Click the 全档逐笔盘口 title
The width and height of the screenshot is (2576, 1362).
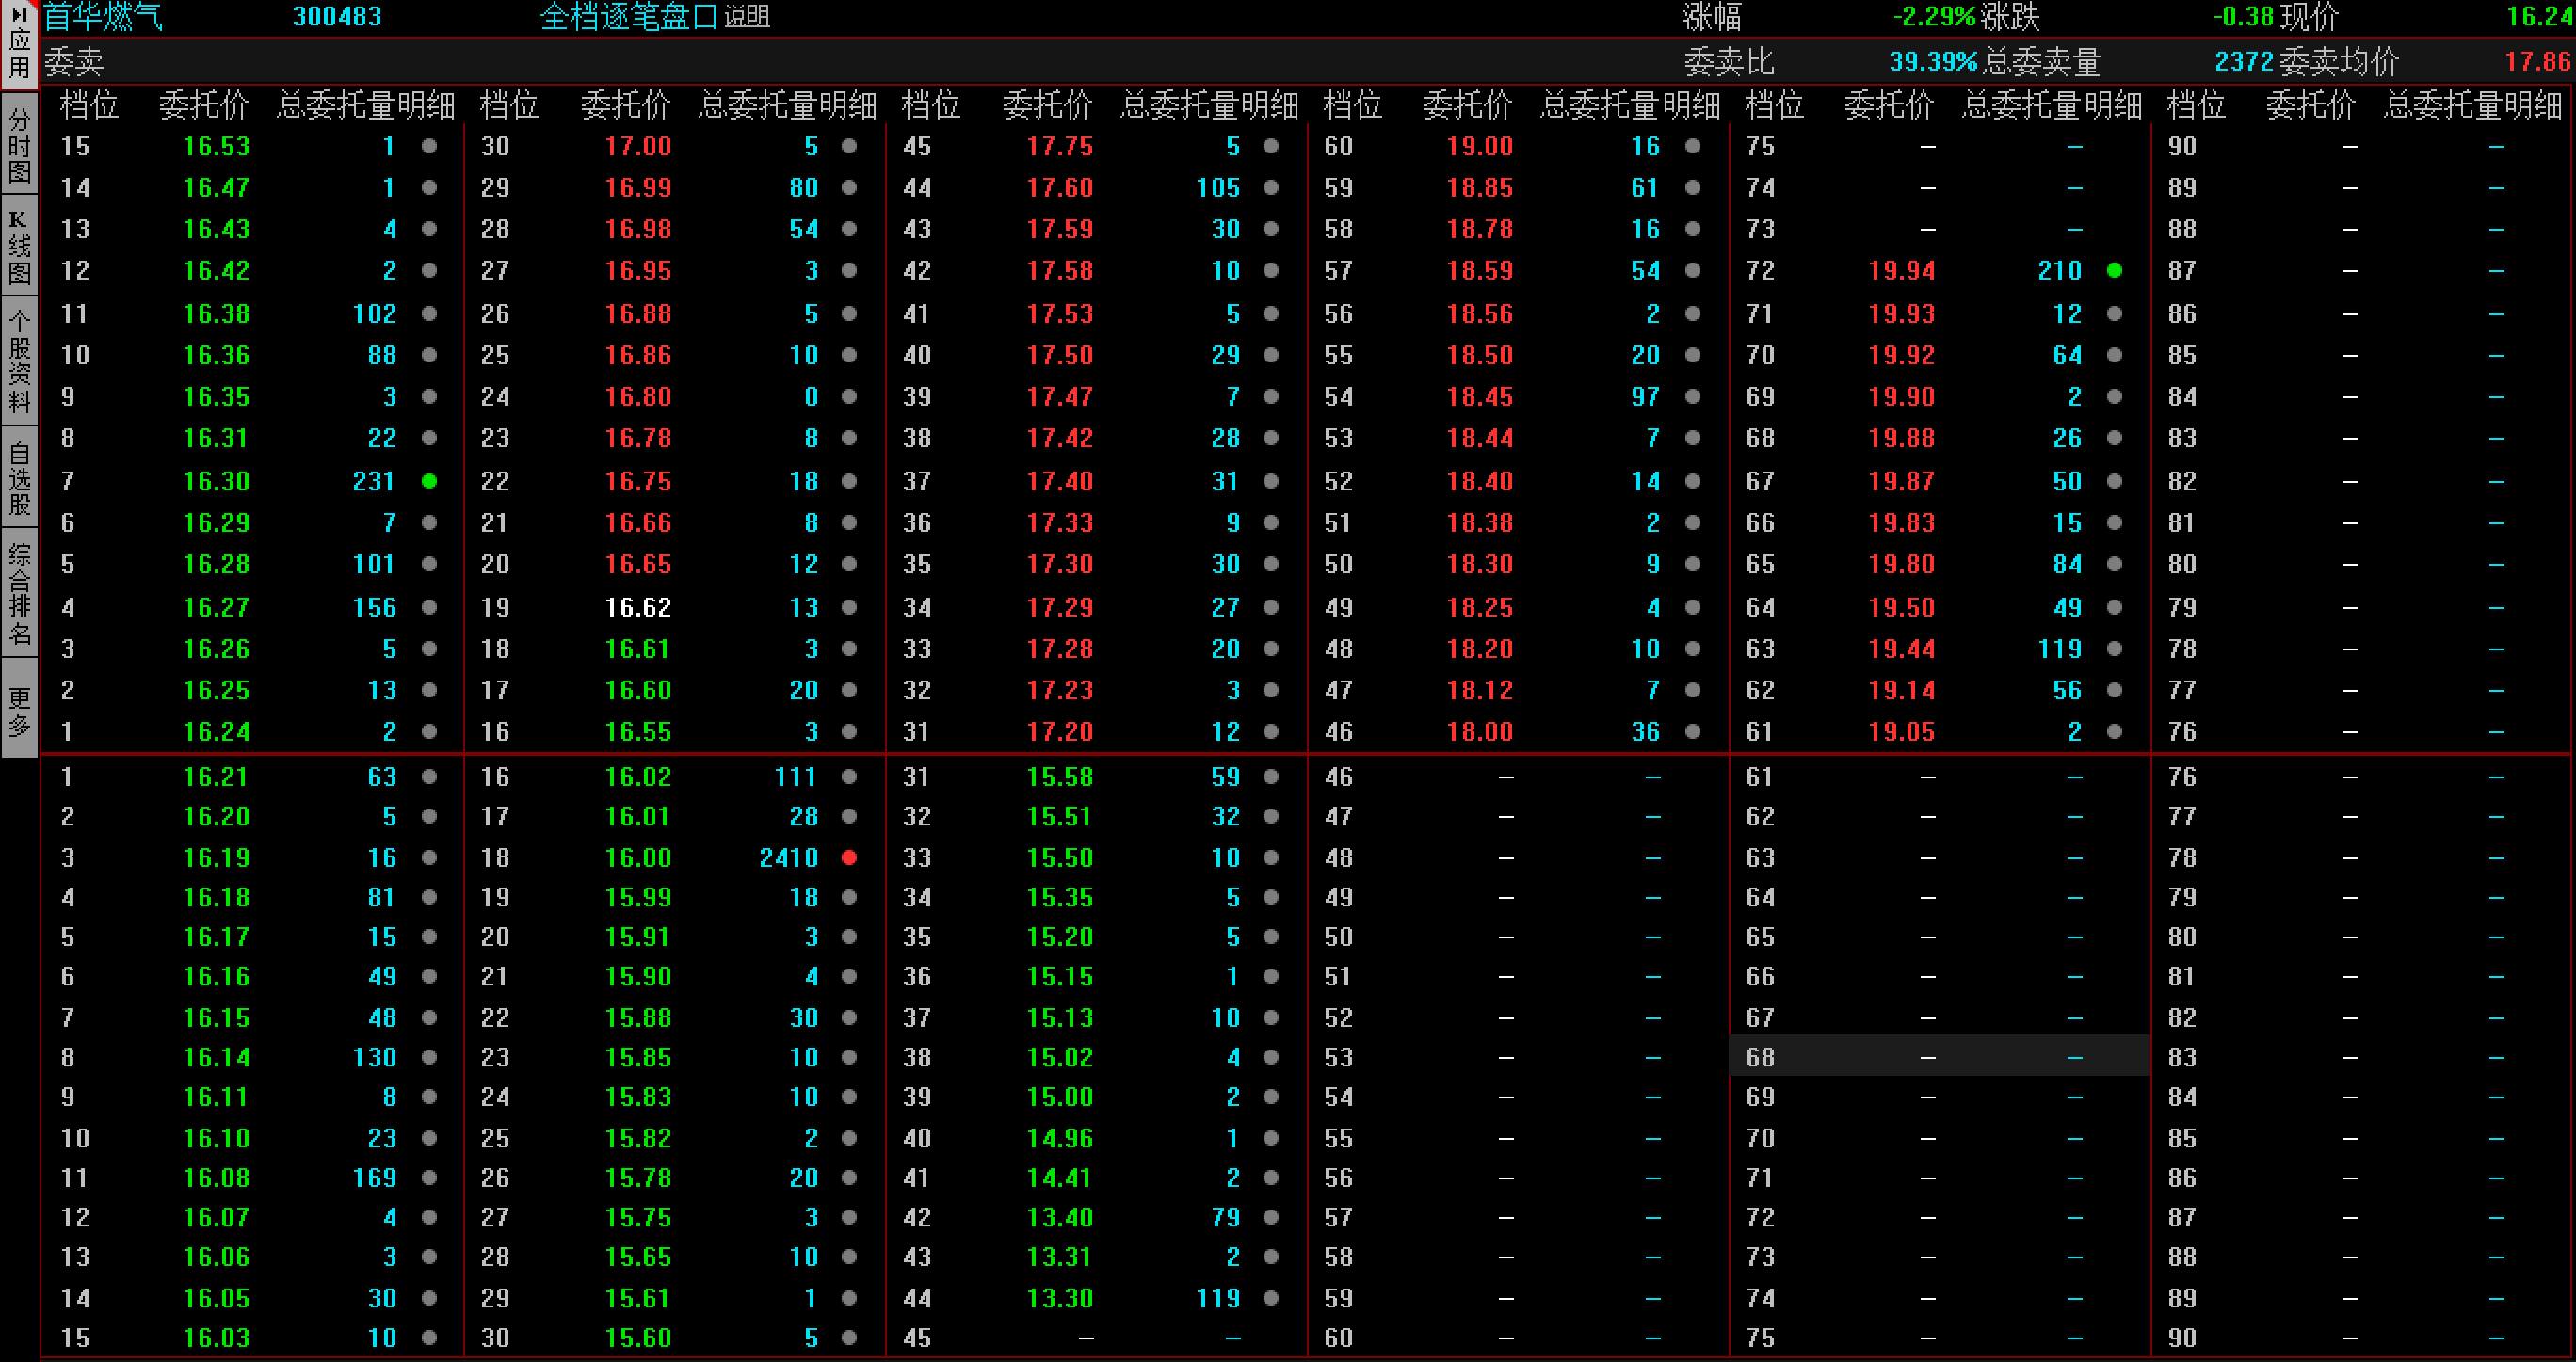click(x=629, y=17)
